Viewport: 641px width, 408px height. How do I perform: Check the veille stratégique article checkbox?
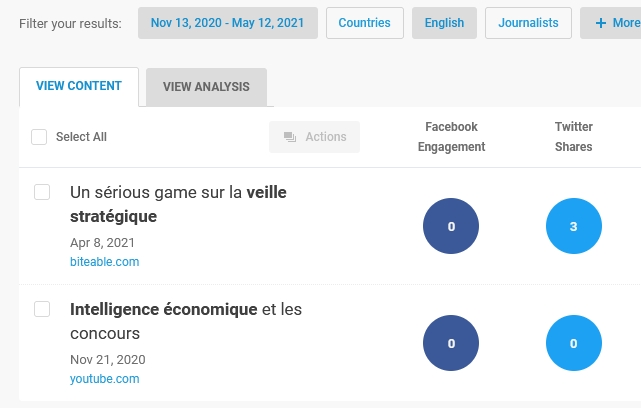(42, 192)
